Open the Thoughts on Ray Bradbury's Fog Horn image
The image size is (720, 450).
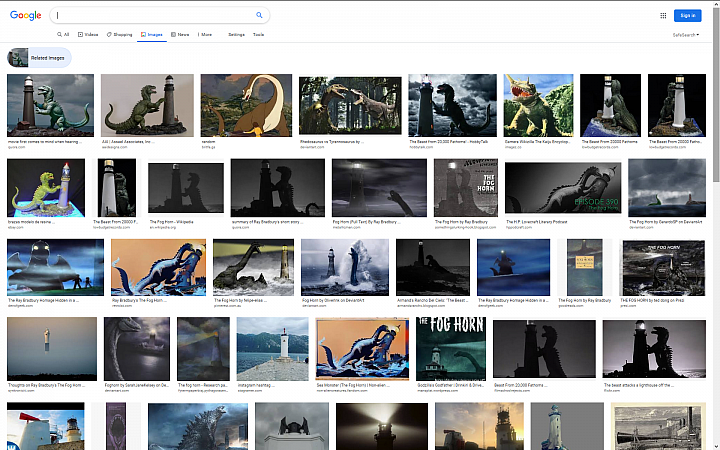pyautogui.click(x=52, y=349)
